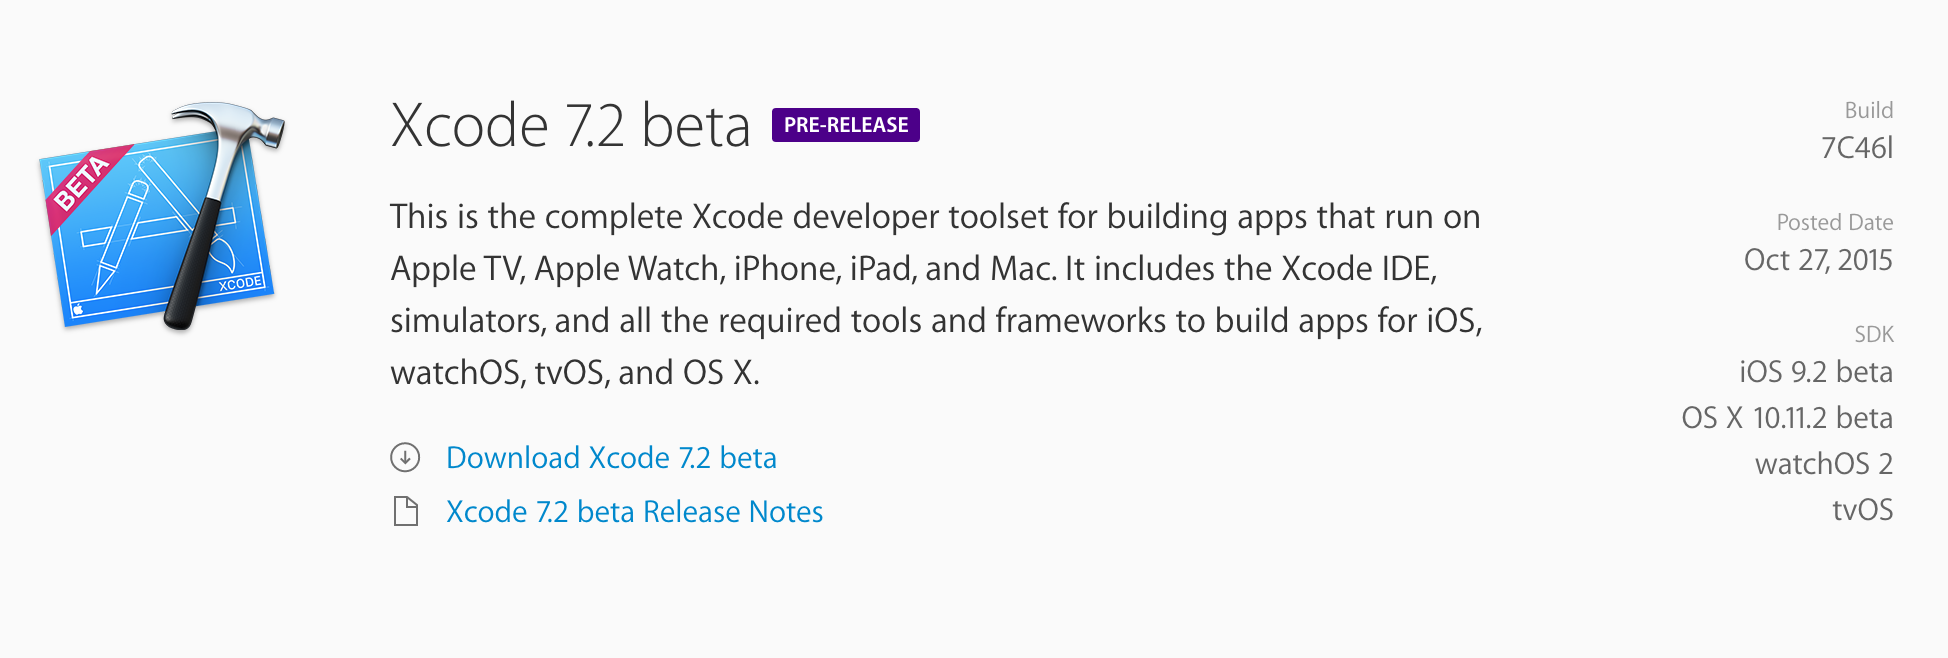
Task: Click the SDK label
Action: pos(1873,334)
